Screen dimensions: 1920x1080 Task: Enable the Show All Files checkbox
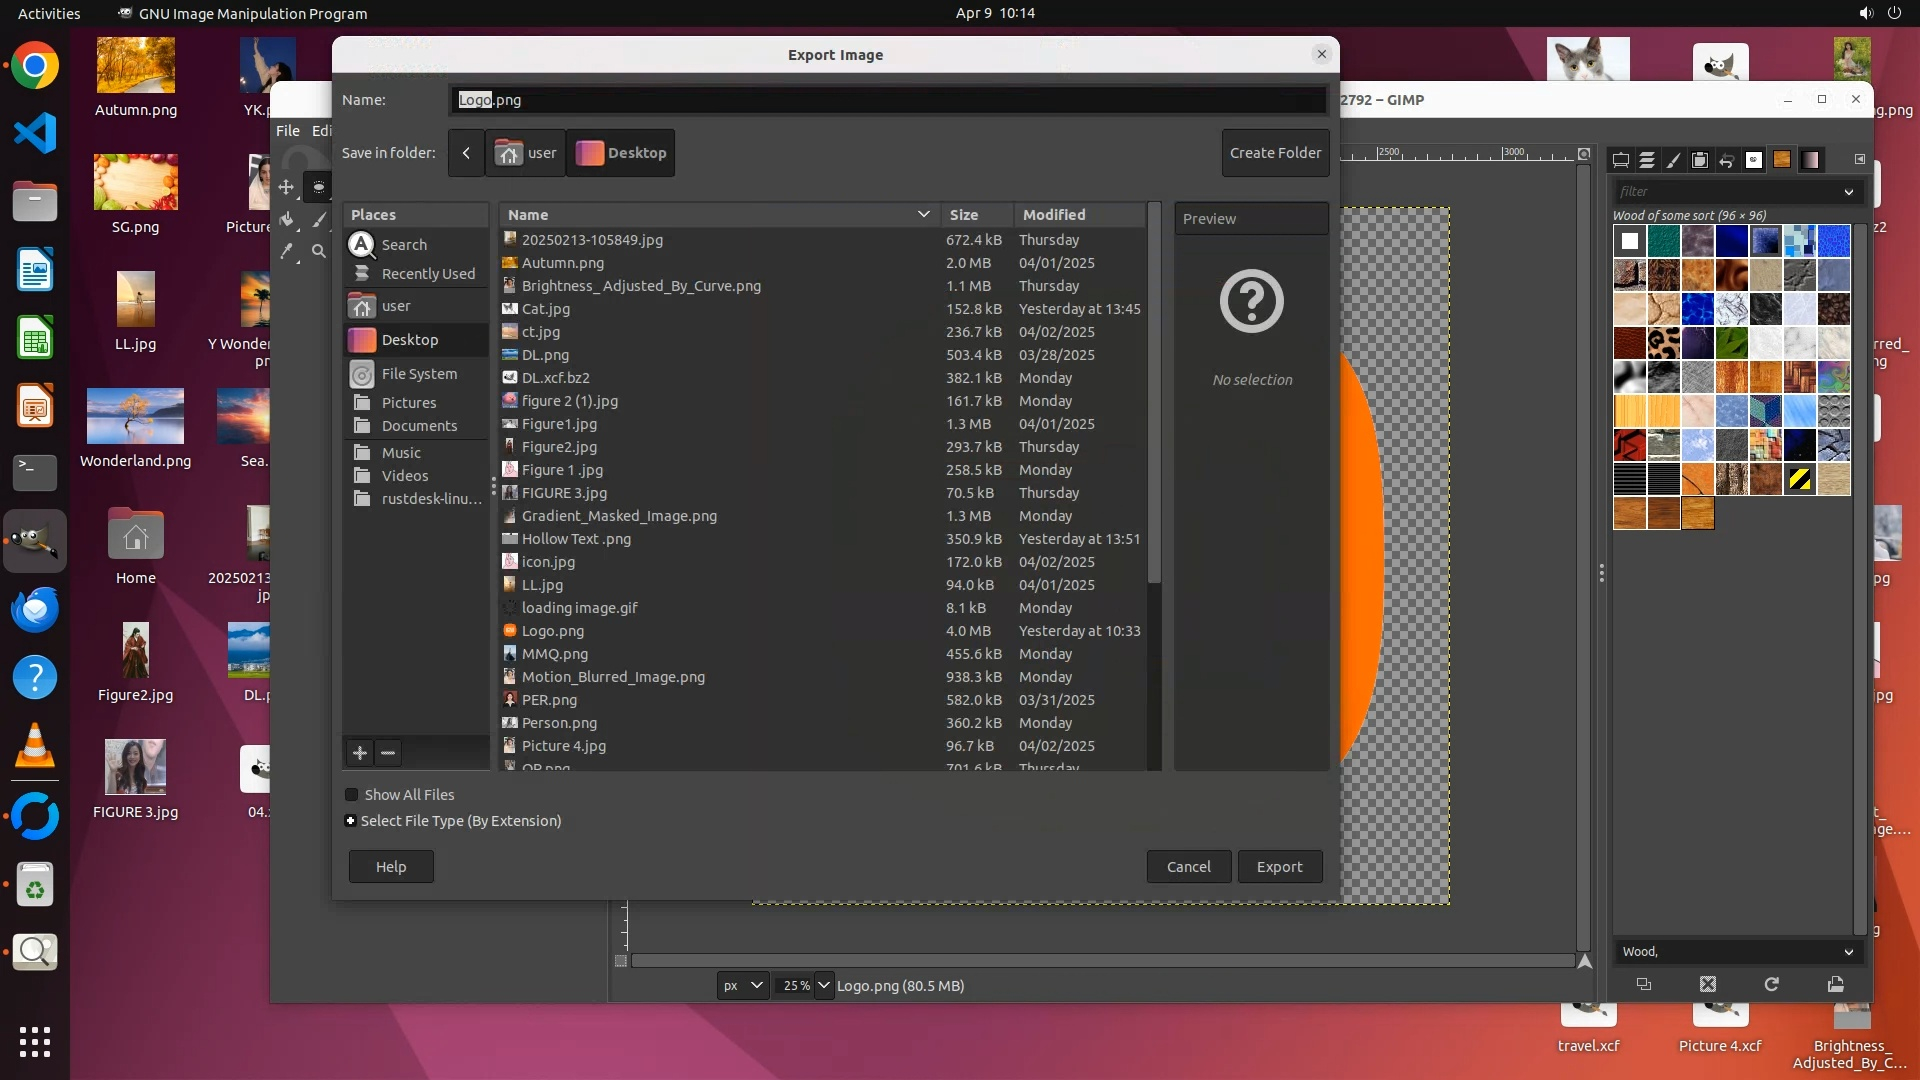click(352, 795)
